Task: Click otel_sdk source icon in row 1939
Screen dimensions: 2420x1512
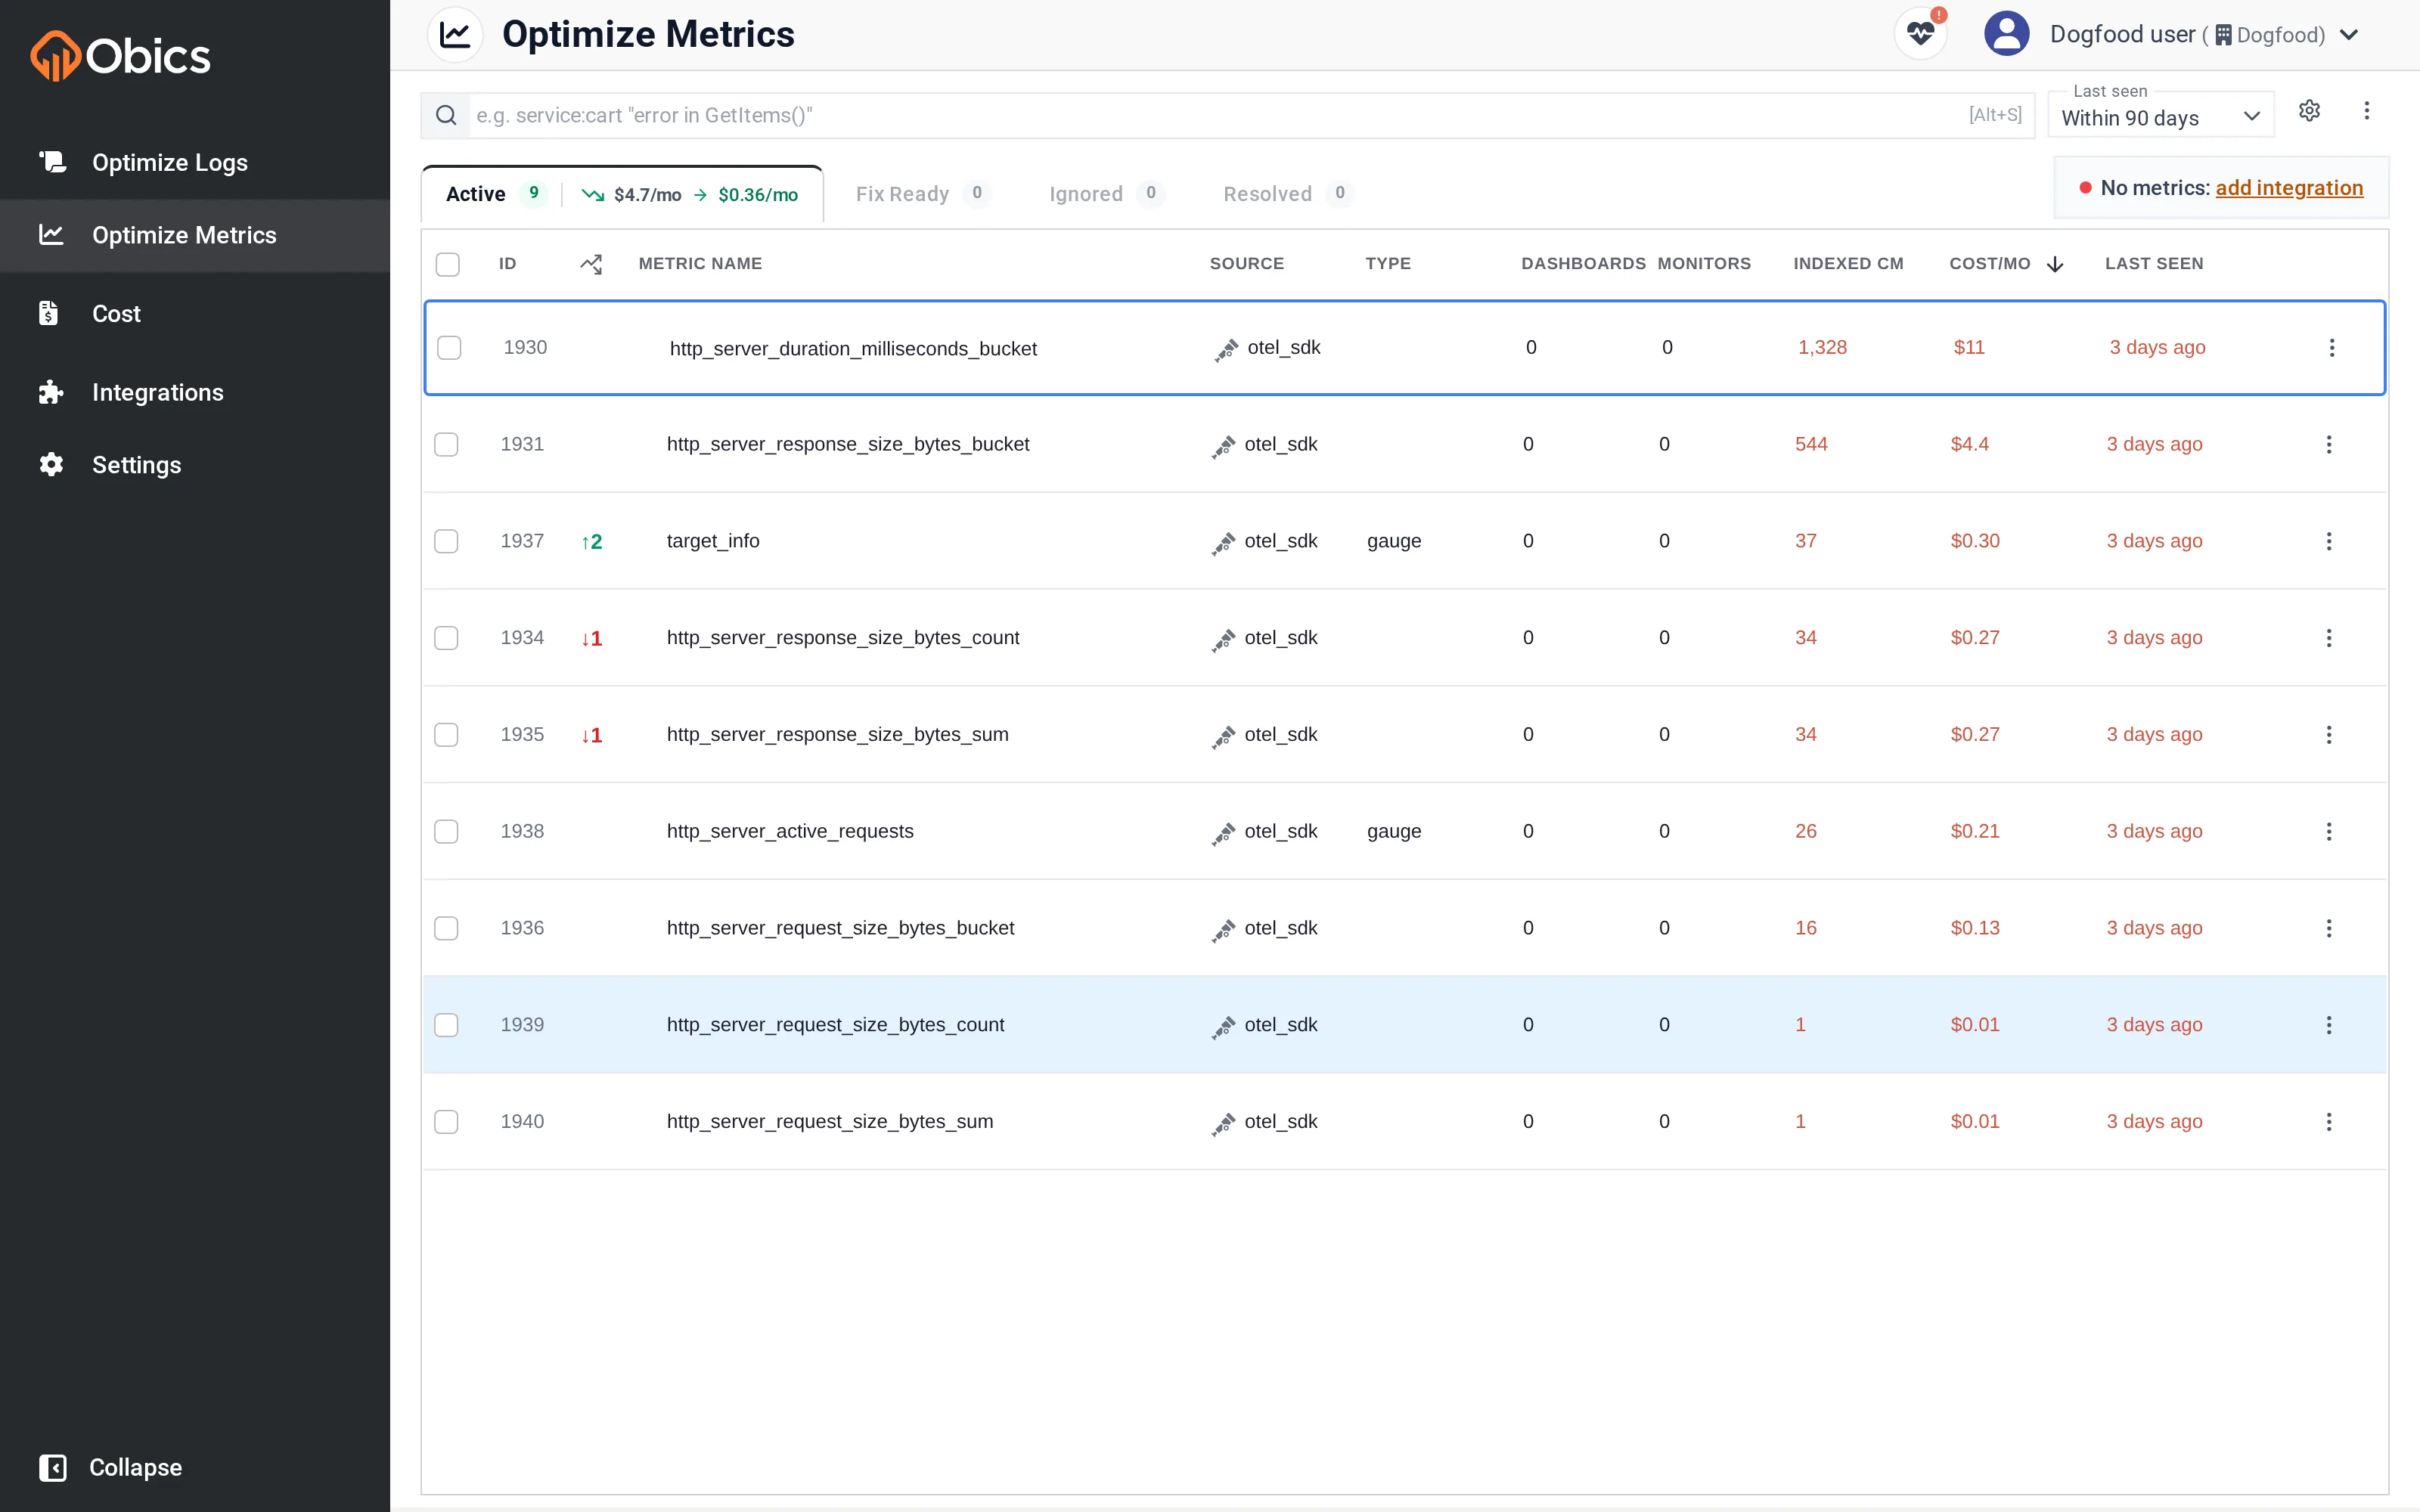Action: (x=1223, y=1028)
